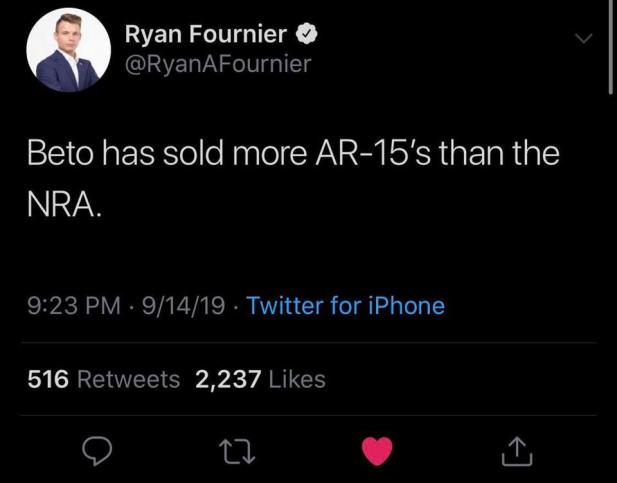Viewport: 617px width, 483px height.
Task: Select the tweet text starting with Beto
Action: [293, 179]
